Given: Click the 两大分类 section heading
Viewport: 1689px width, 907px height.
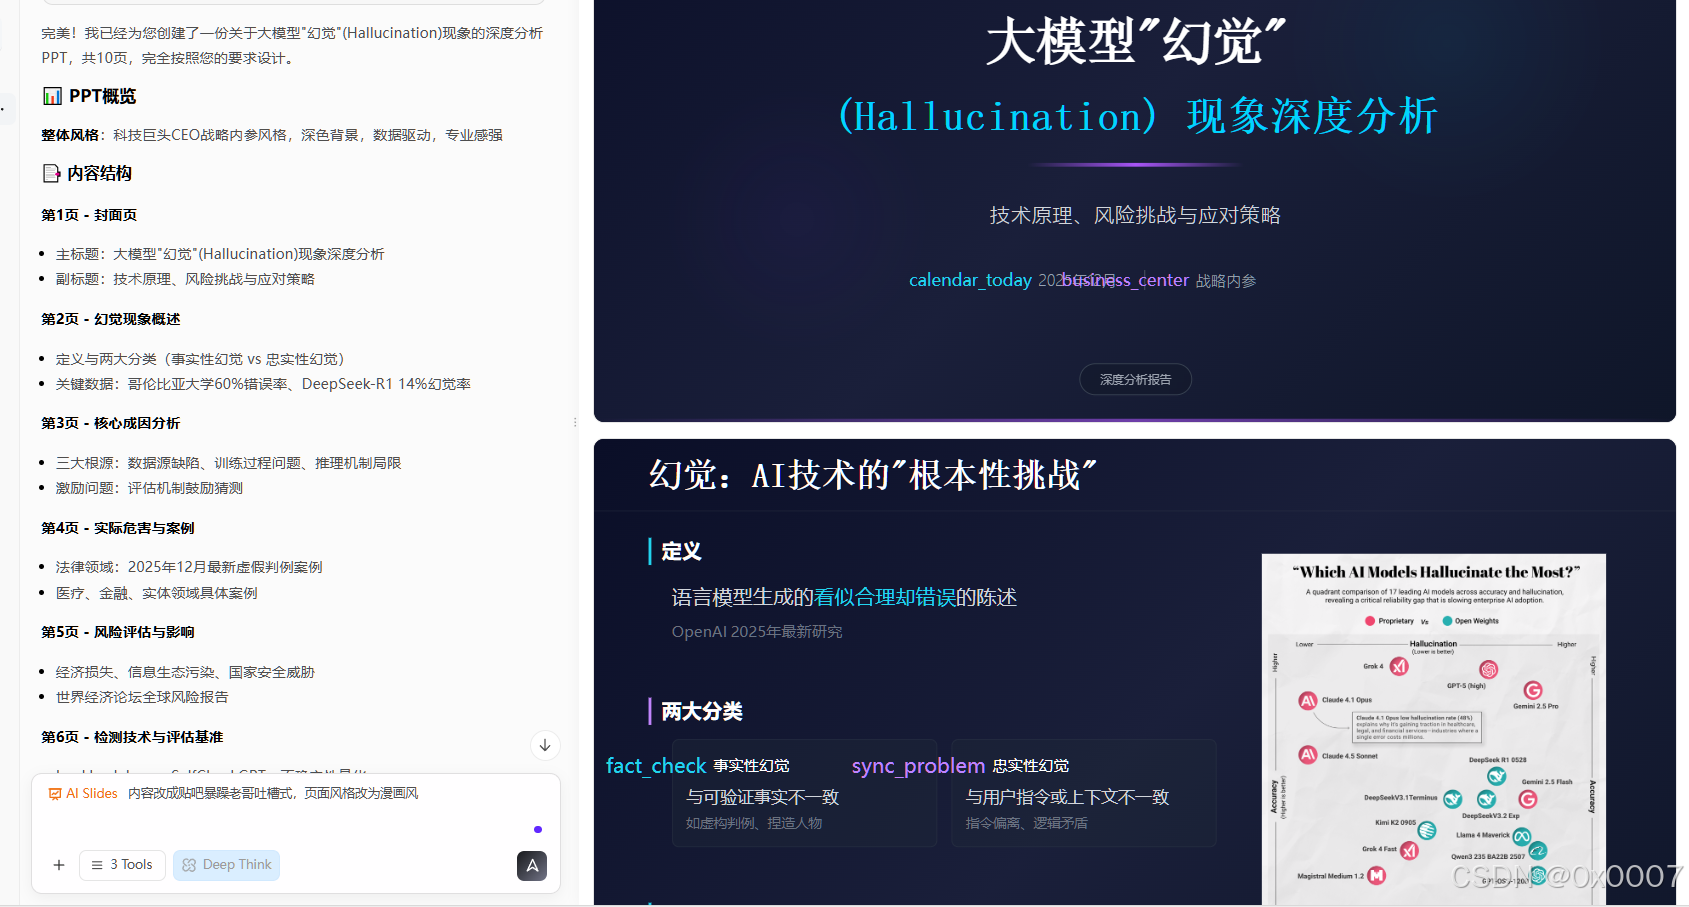Looking at the screenshot, I should [702, 711].
